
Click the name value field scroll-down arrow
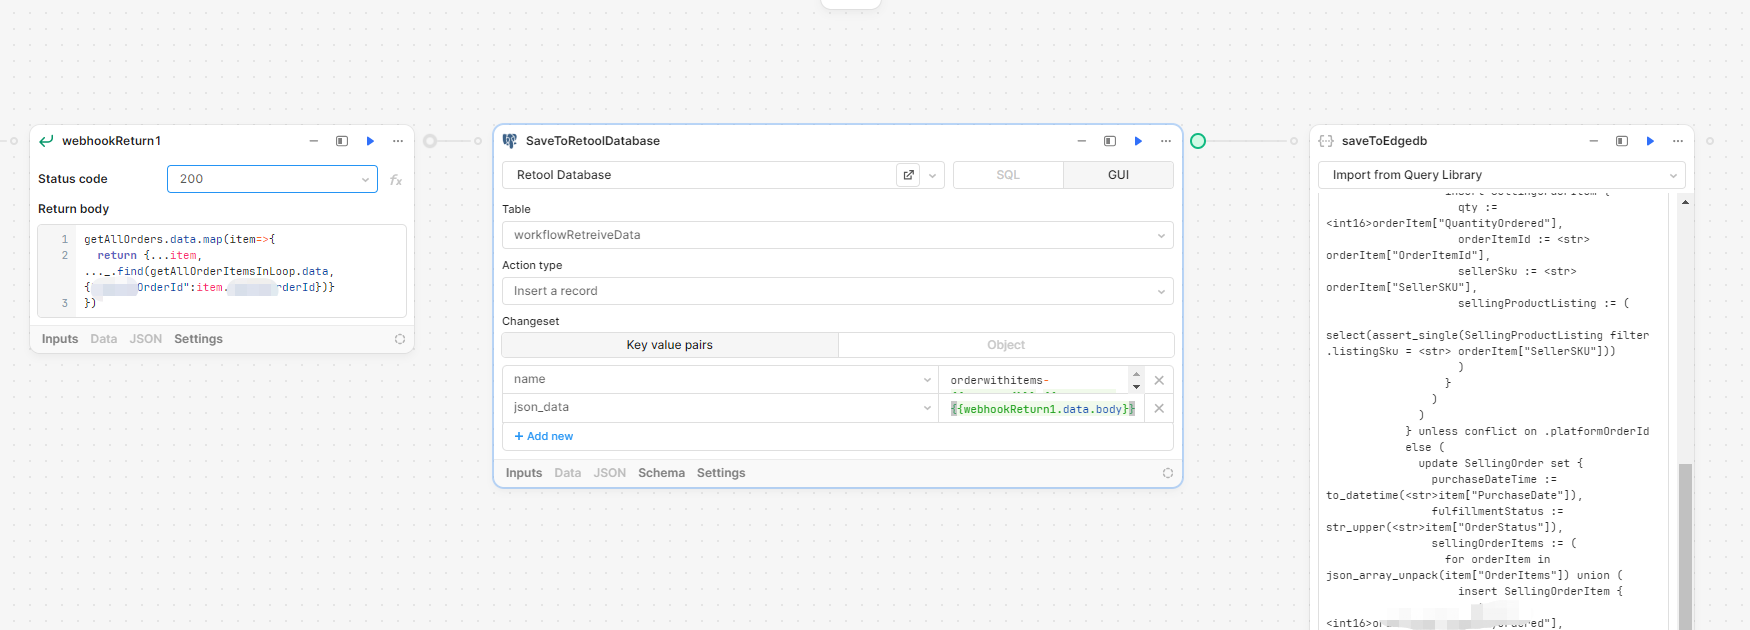pyautogui.click(x=1136, y=387)
